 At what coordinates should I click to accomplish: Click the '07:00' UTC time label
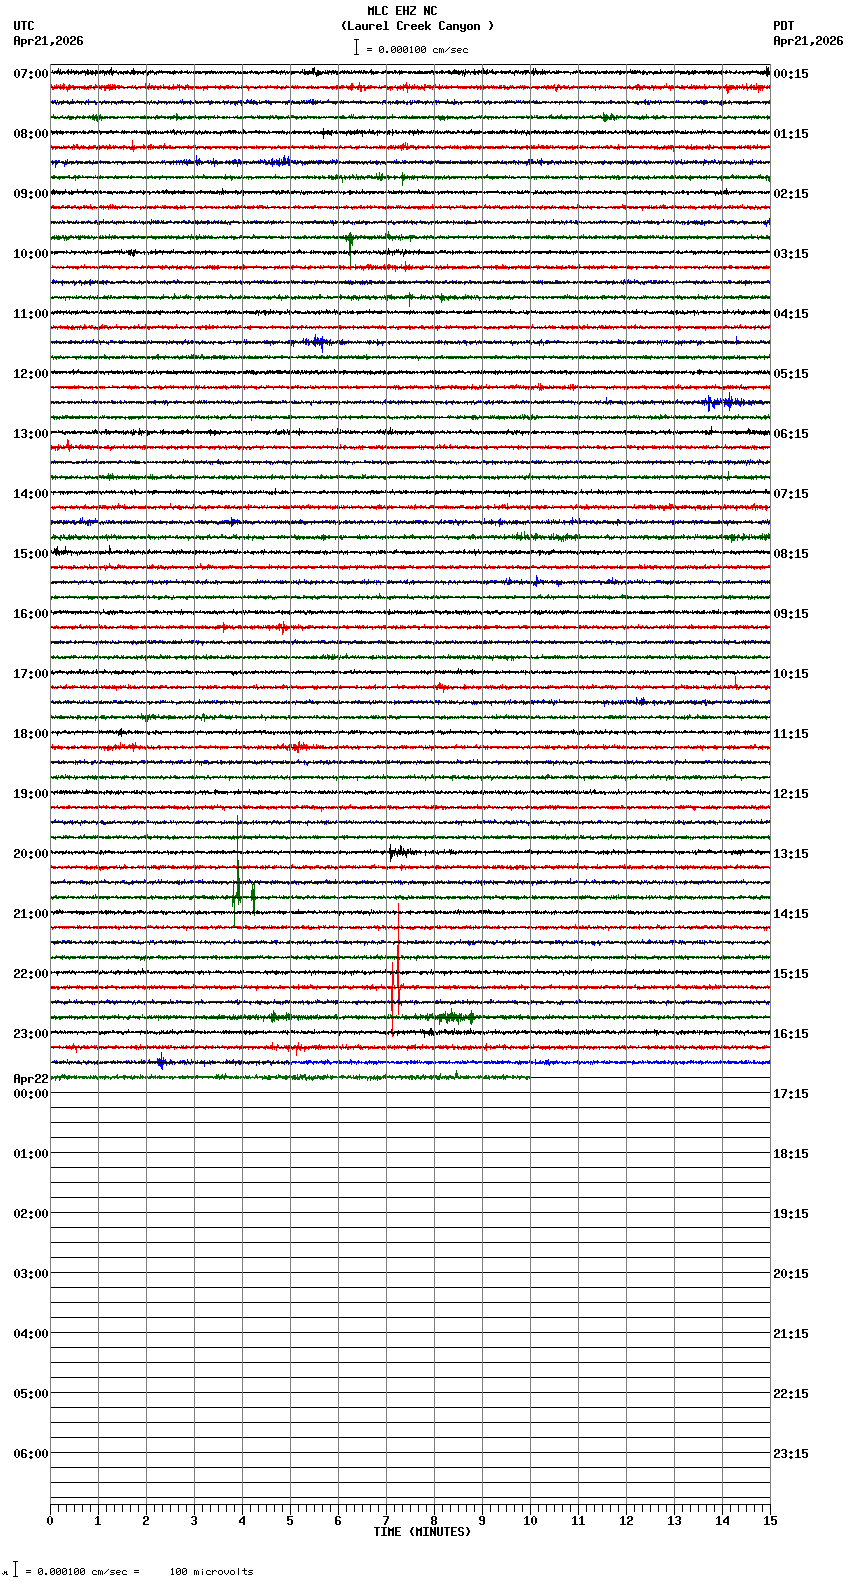30,74
